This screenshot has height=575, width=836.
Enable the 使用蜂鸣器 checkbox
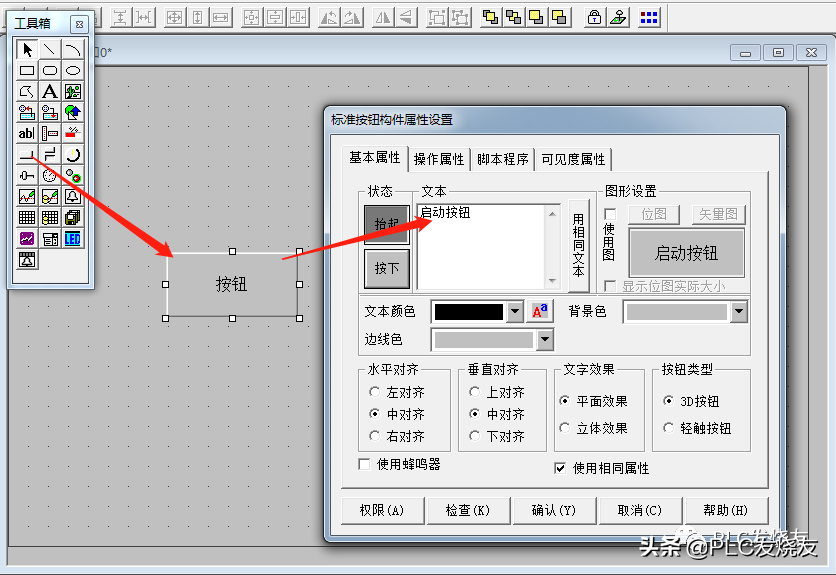(364, 464)
